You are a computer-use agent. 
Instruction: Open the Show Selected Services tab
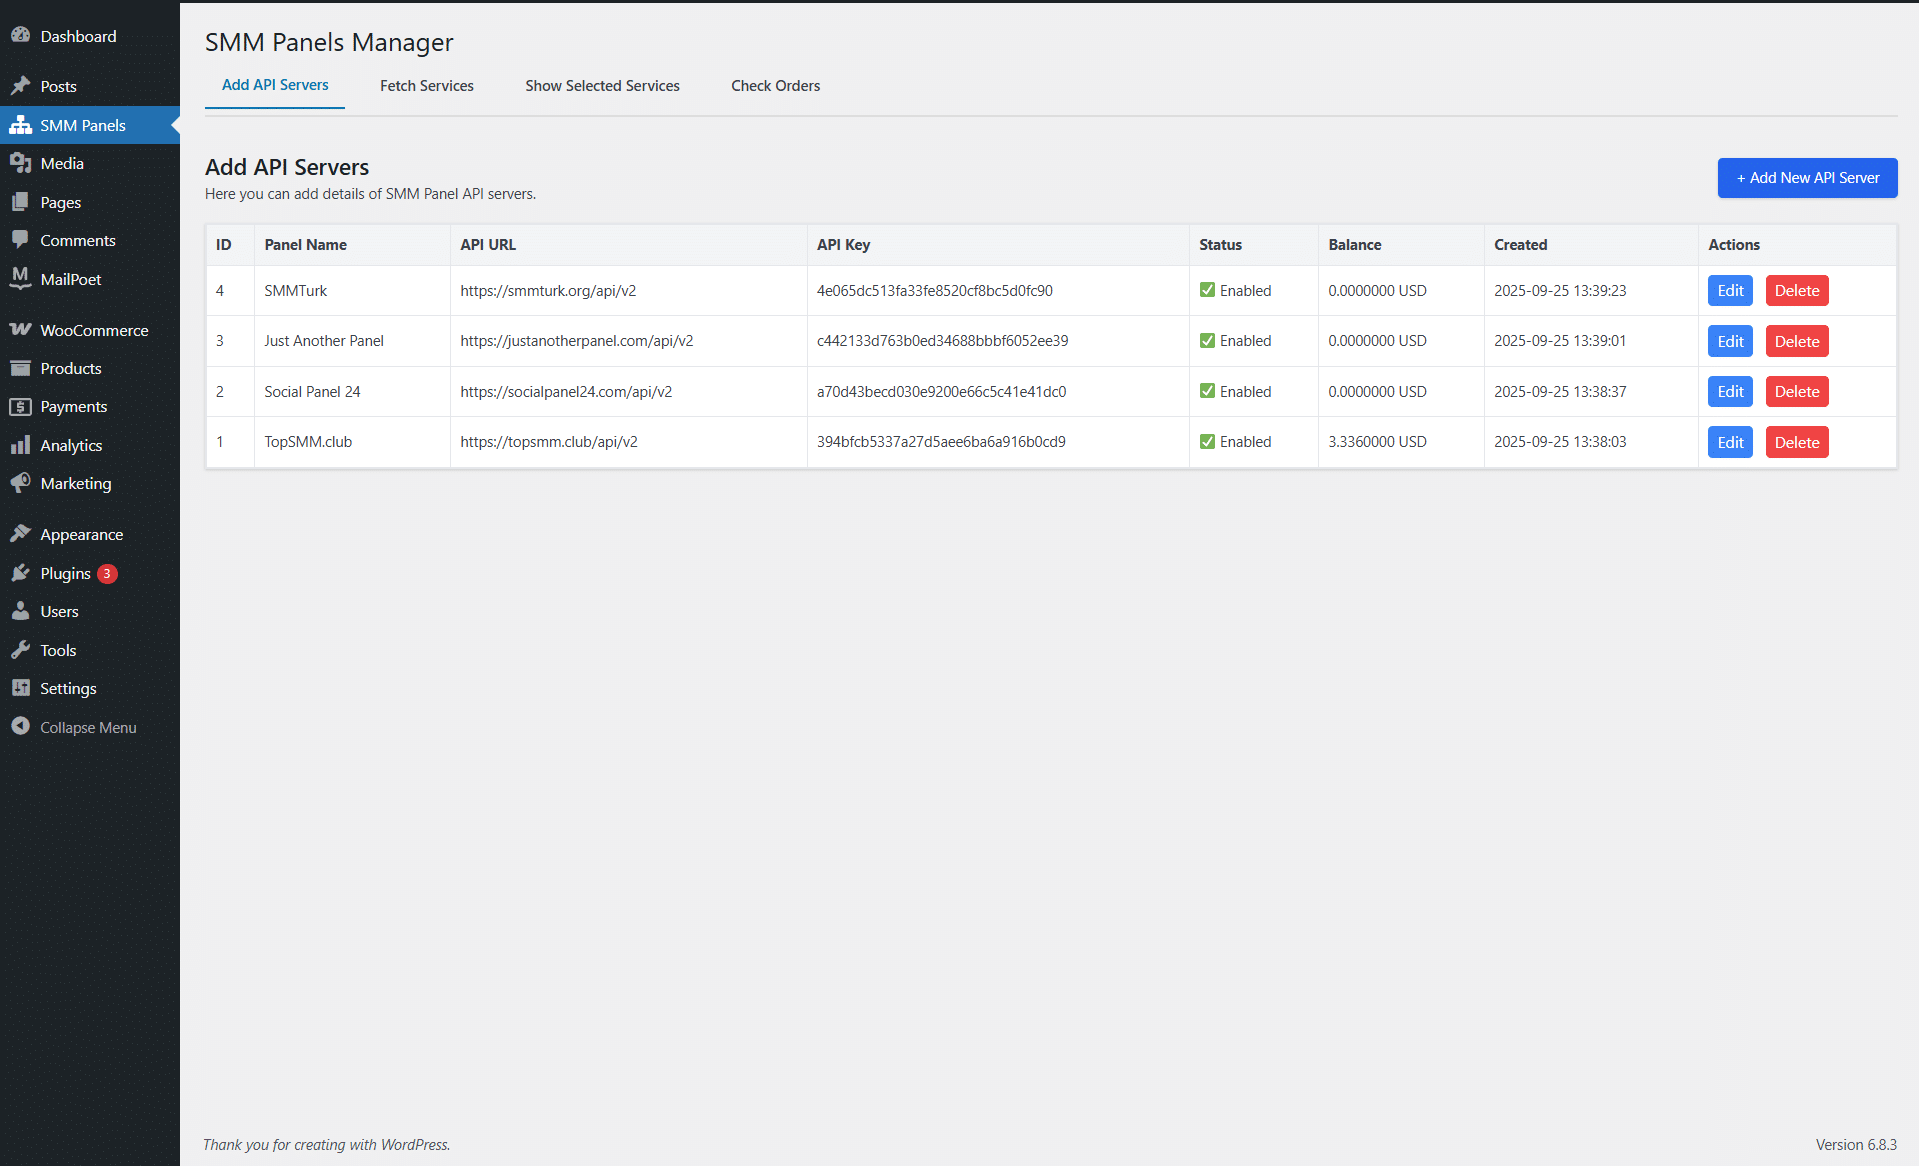click(x=602, y=86)
